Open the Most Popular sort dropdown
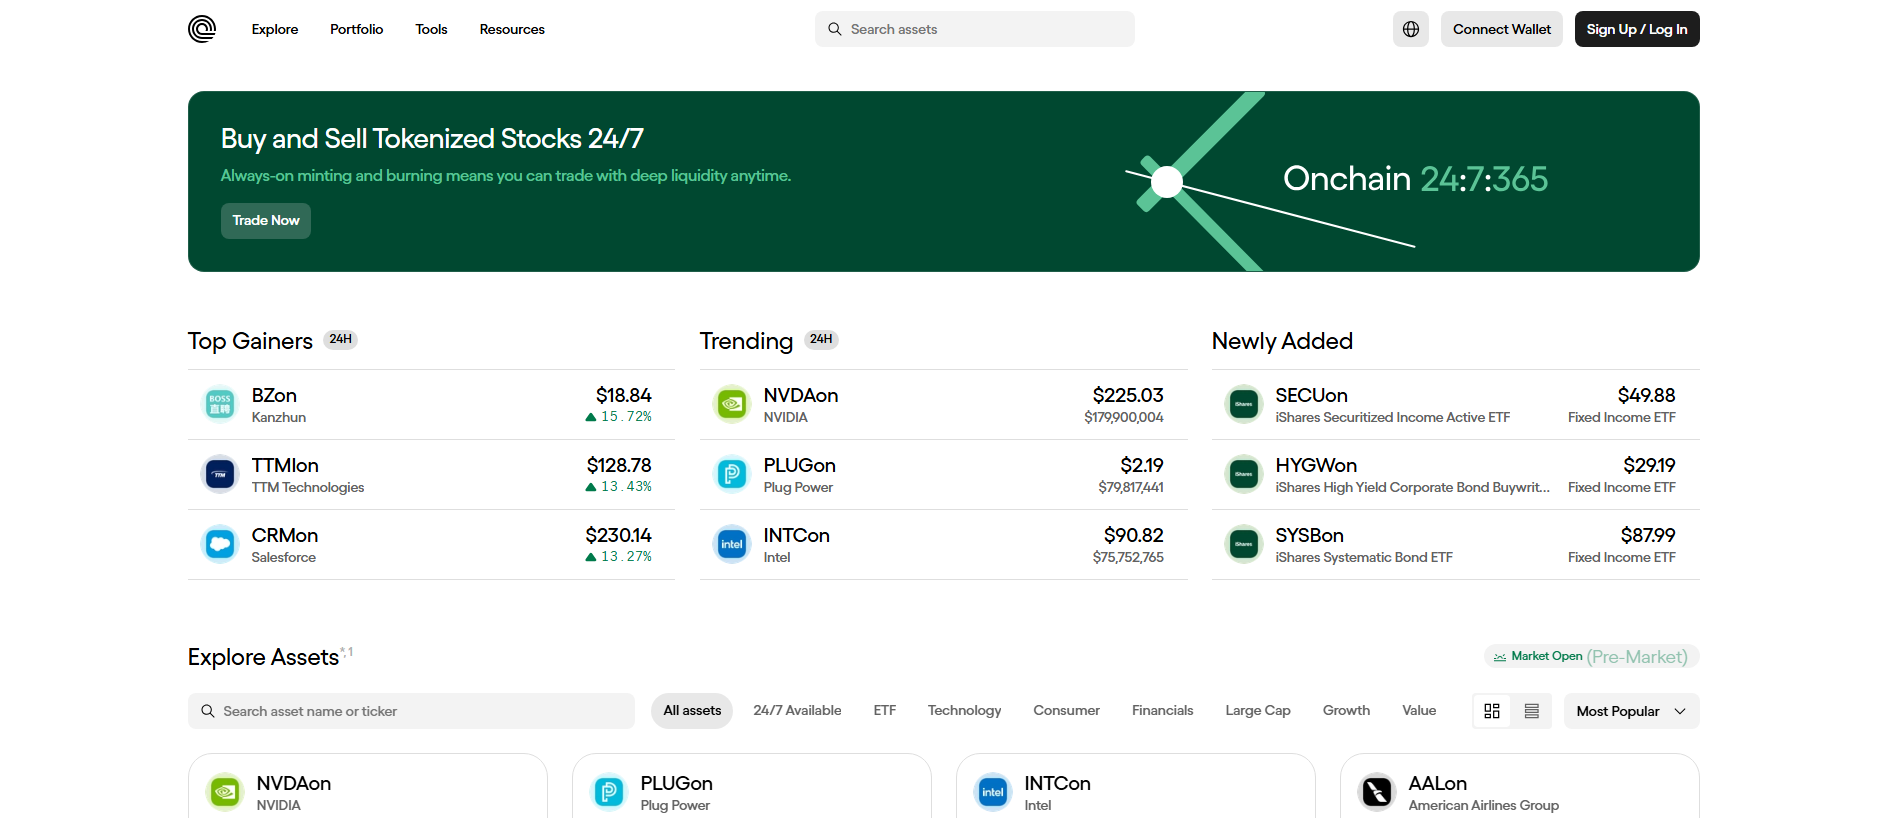 tap(1631, 711)
